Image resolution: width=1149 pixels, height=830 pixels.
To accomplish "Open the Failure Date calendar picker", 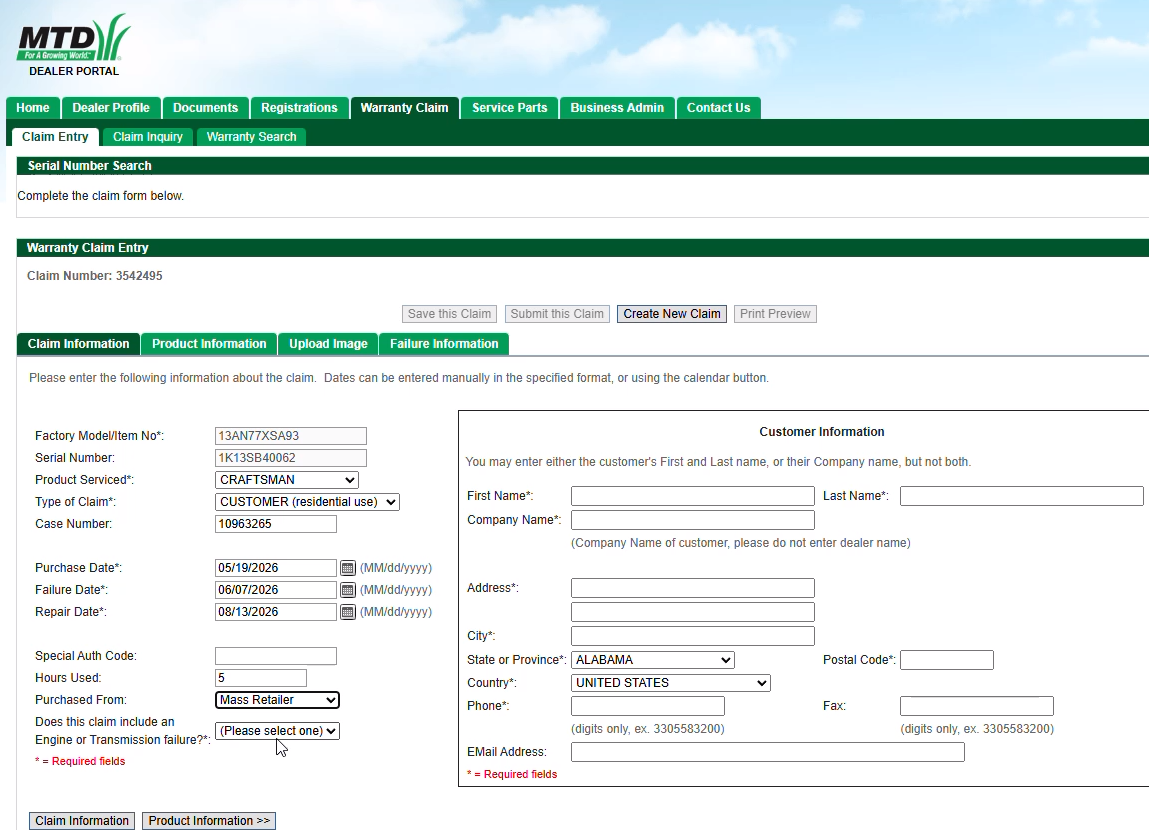I will click(347, 590).
